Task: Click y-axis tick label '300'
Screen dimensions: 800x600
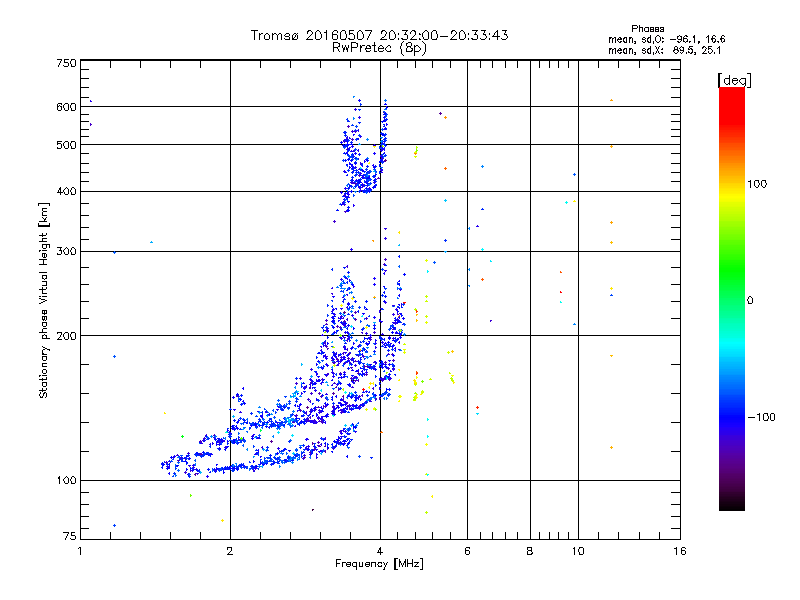Action: 66,252
